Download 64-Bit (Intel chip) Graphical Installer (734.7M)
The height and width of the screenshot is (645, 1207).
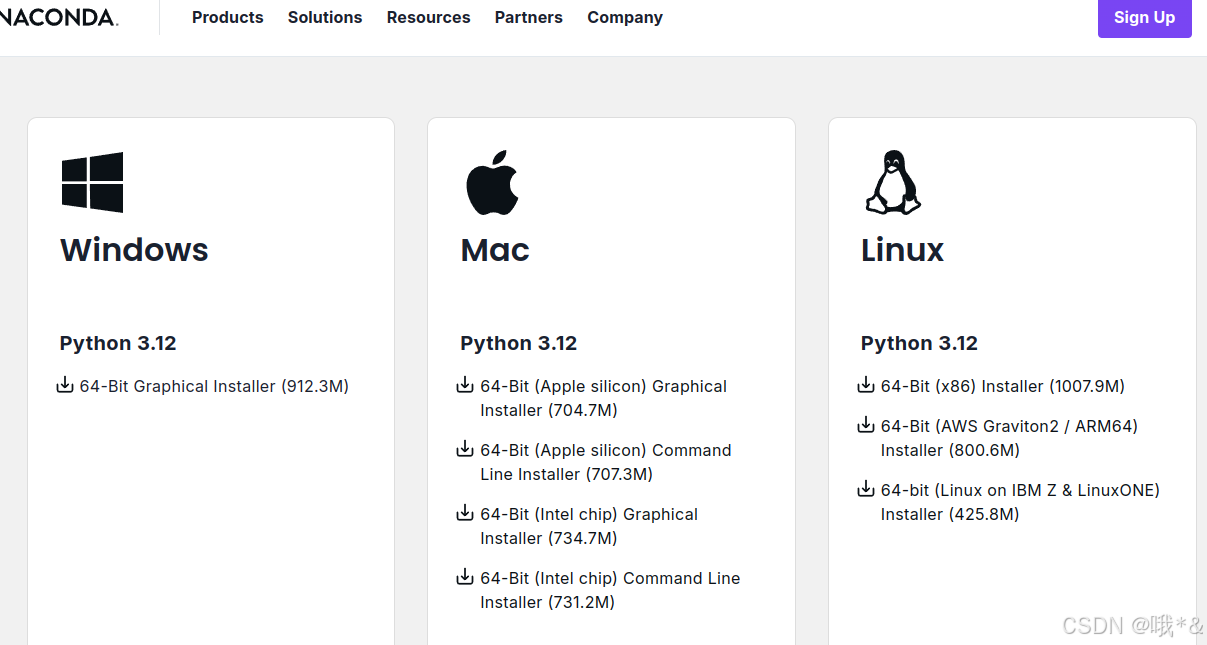589,526
